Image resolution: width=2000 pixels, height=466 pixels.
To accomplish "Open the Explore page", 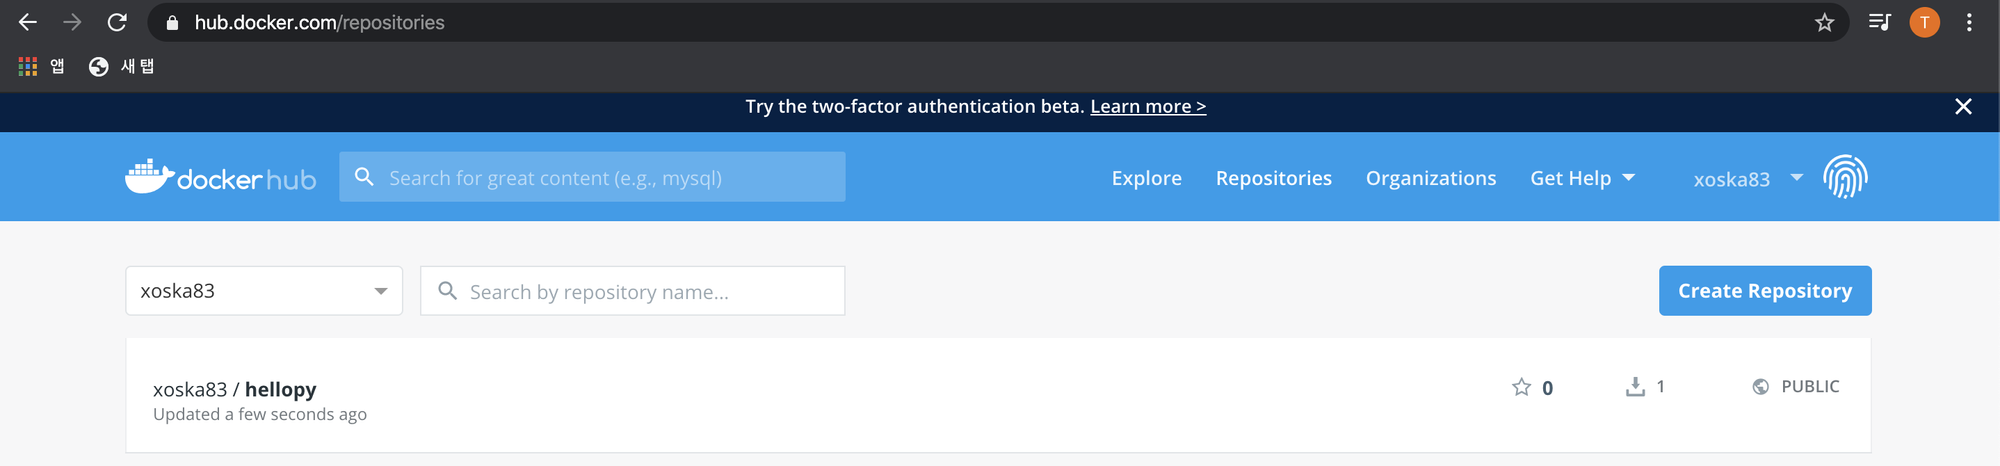I will tap(1147, 178).
